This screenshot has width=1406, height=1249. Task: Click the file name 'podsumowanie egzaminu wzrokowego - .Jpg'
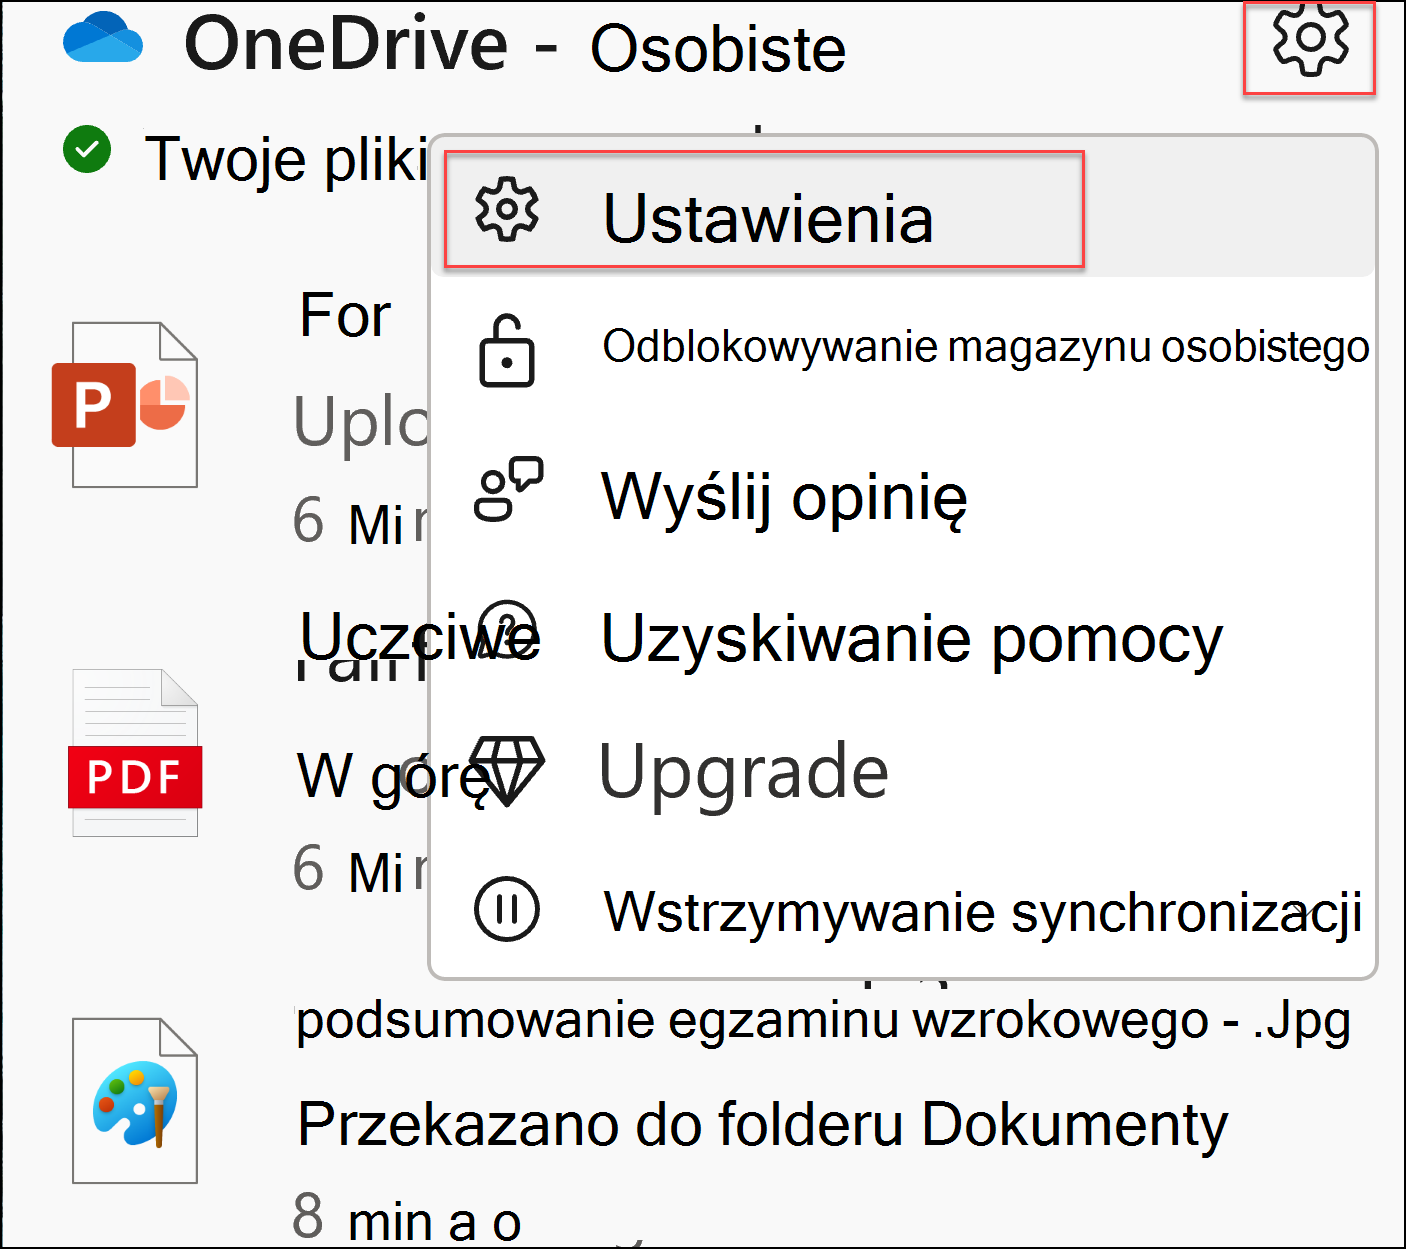point(824,1021)
